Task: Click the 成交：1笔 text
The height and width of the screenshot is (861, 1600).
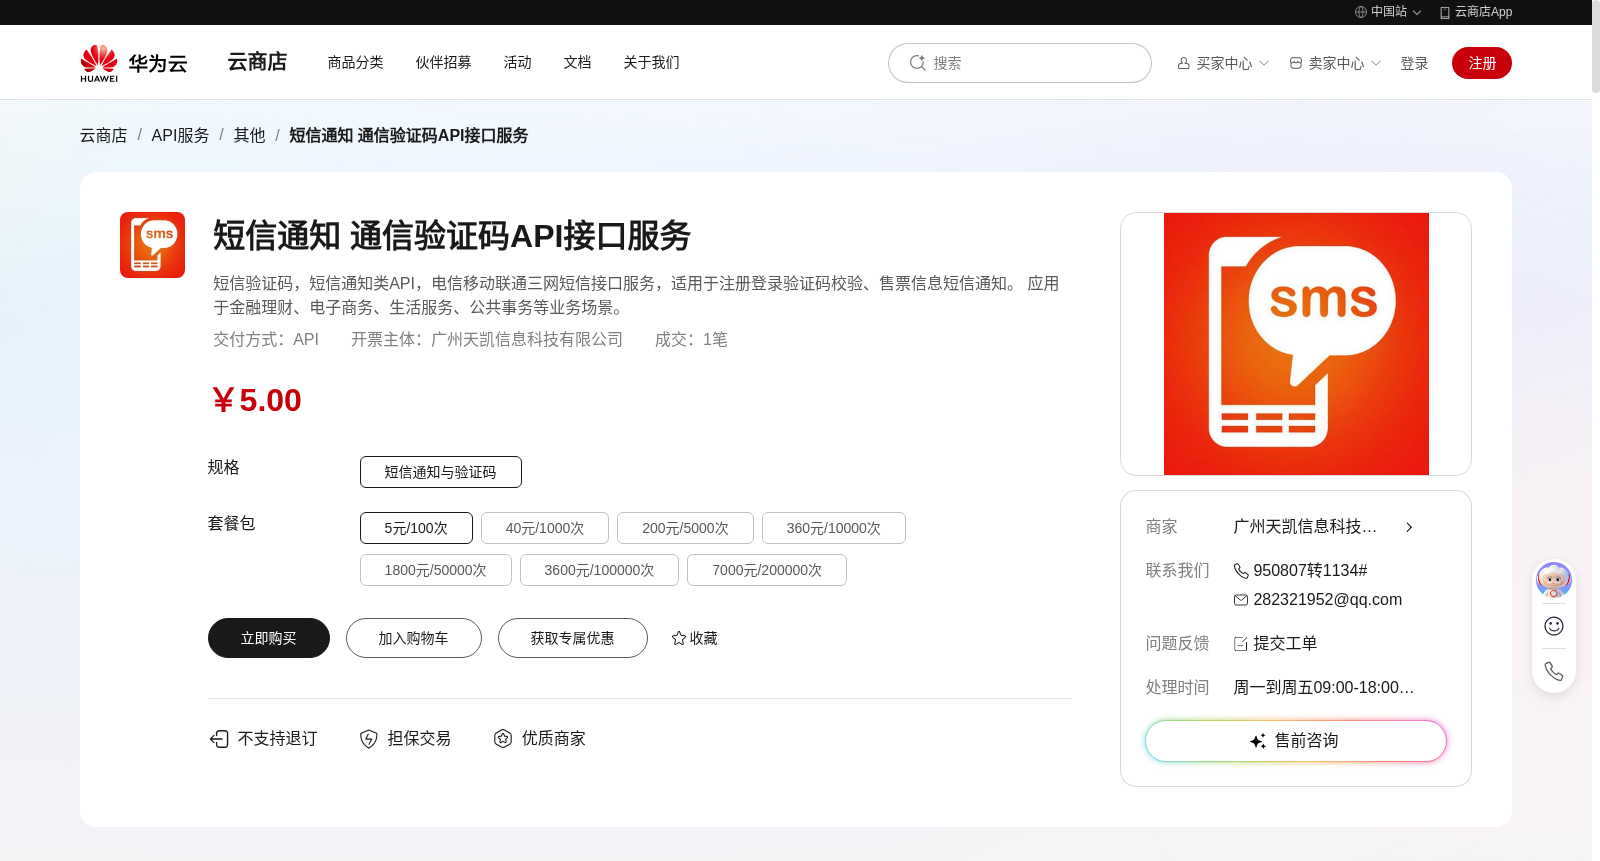Action: tap(691, 340)
